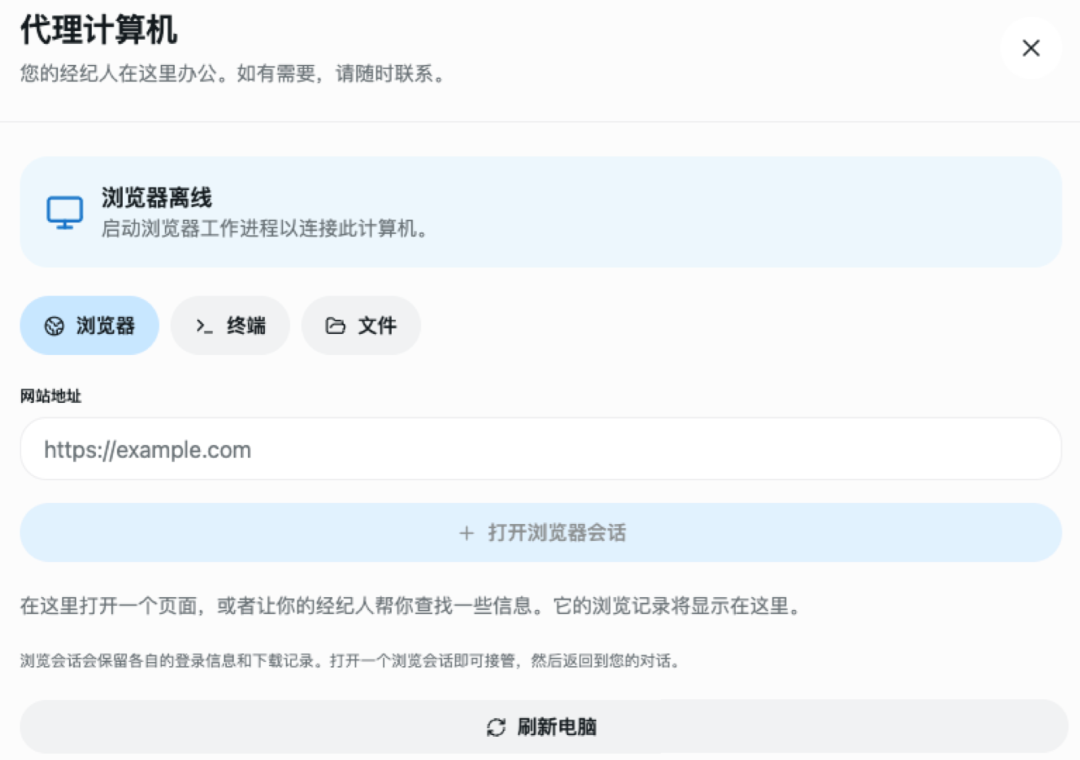
Task: Click the 浏览器离线 heading
Action: pyautogui.click(x=157, y=198)
